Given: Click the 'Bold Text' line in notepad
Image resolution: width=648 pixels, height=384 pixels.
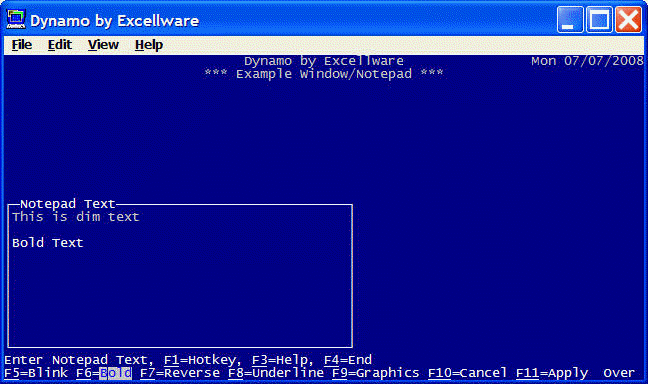Looking at the screenshot, I should 48,243.
